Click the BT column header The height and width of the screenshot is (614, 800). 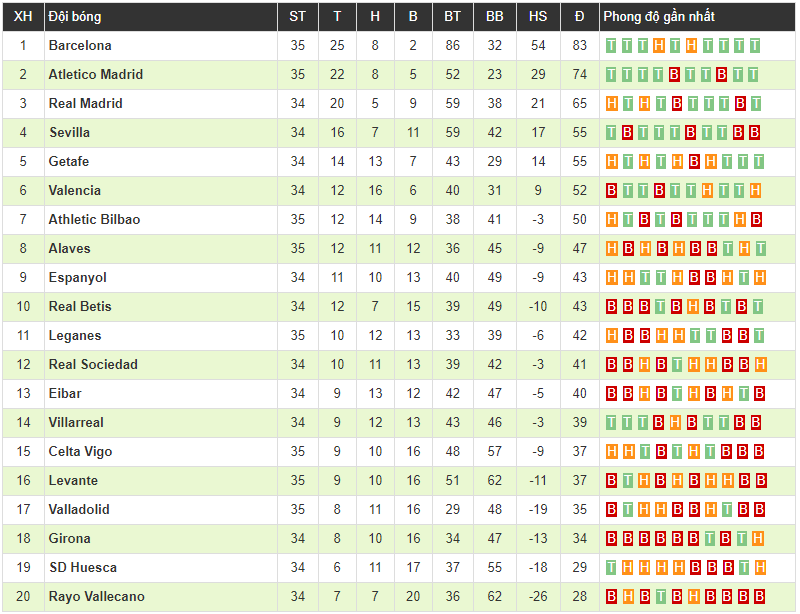[x=453, y=17]
